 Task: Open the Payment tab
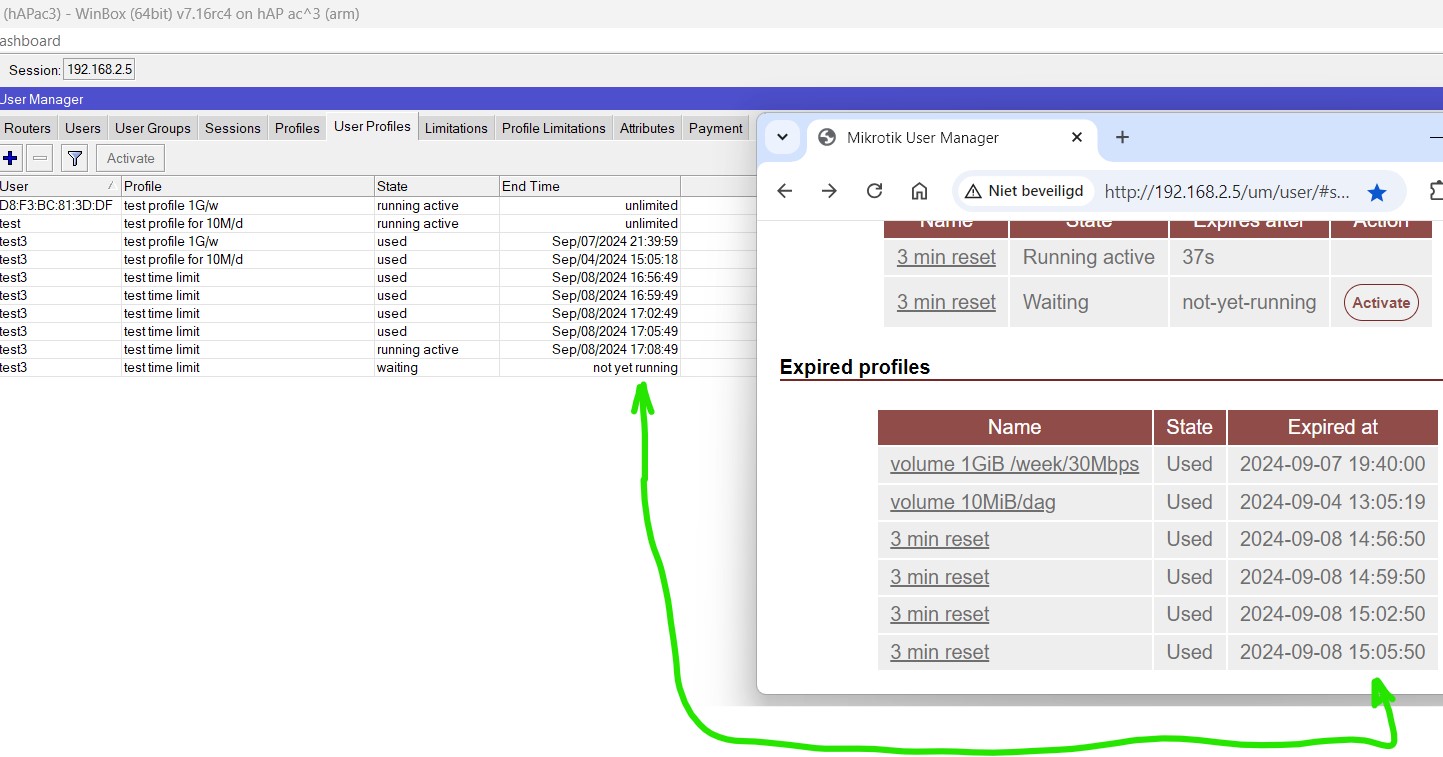click(715, 128)
